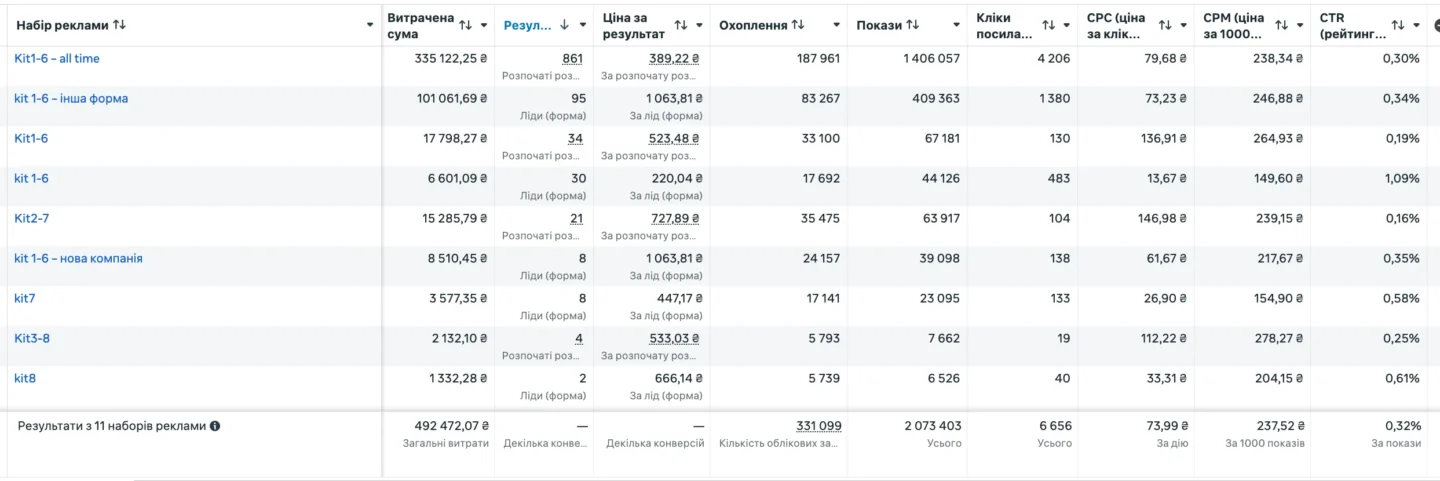Select link clicks value 4 206
Image resolution: width=1440 pixels, height=481 pixels.
(1053, 59)
